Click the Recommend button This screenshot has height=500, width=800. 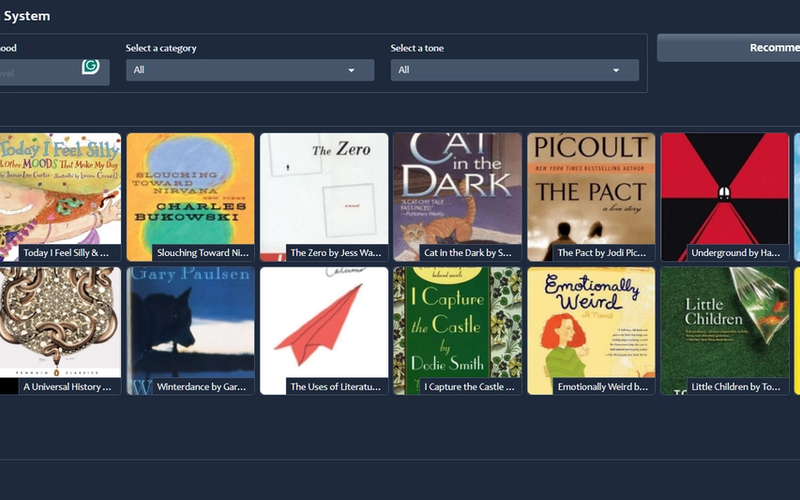click(729, 48)
